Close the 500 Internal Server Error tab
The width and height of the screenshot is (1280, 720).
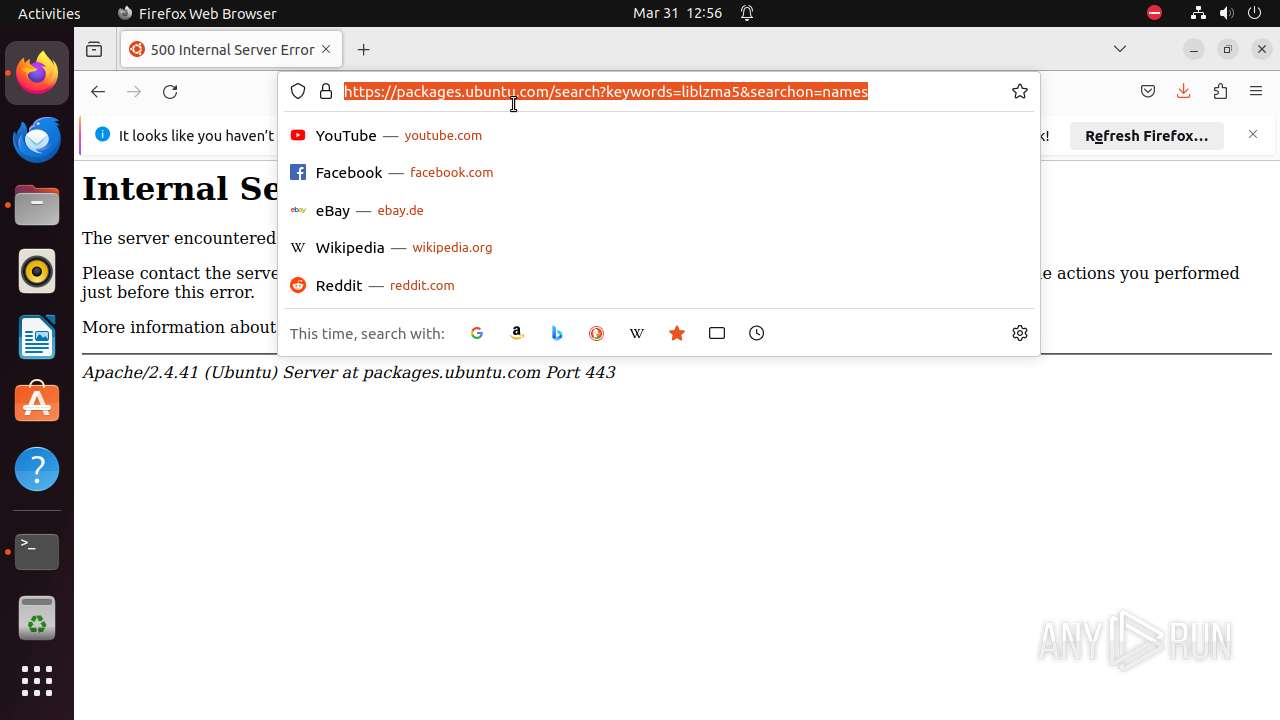326,49
